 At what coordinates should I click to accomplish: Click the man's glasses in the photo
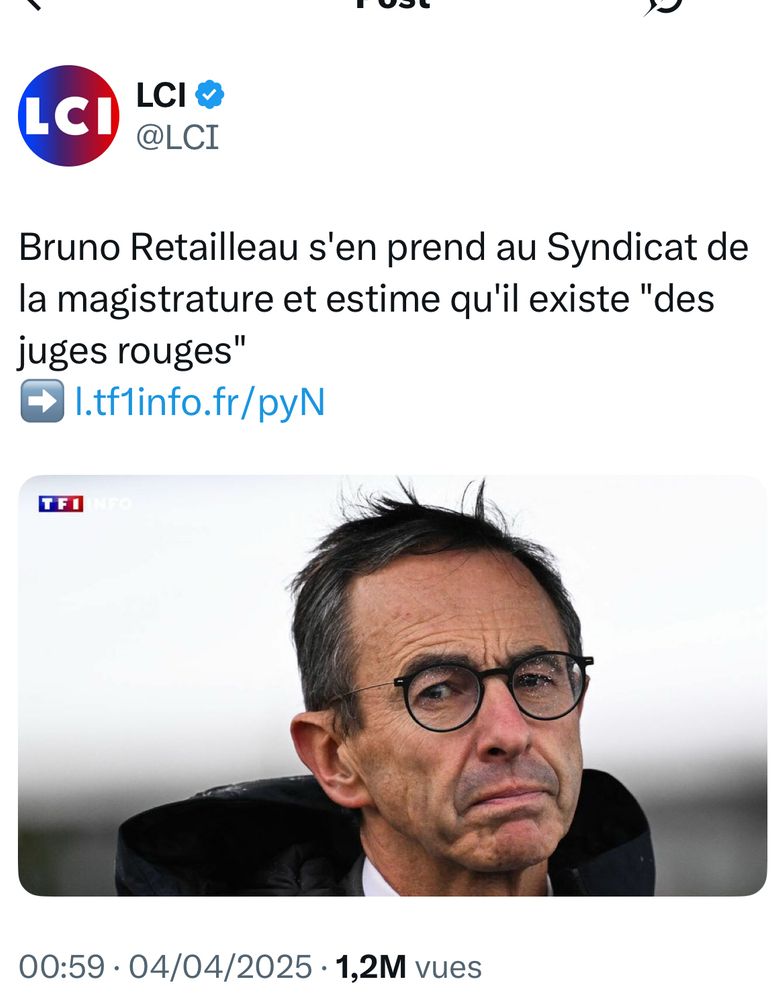tap(493, 691)
